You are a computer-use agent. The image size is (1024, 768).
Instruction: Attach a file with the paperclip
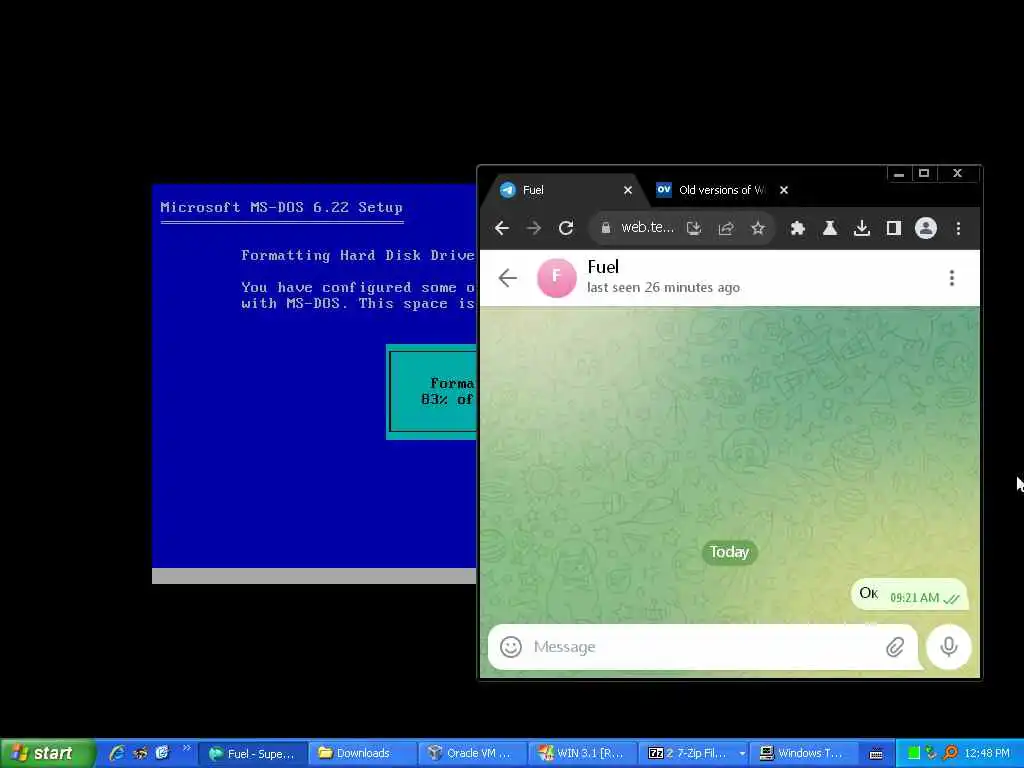(x=895, y=647)
